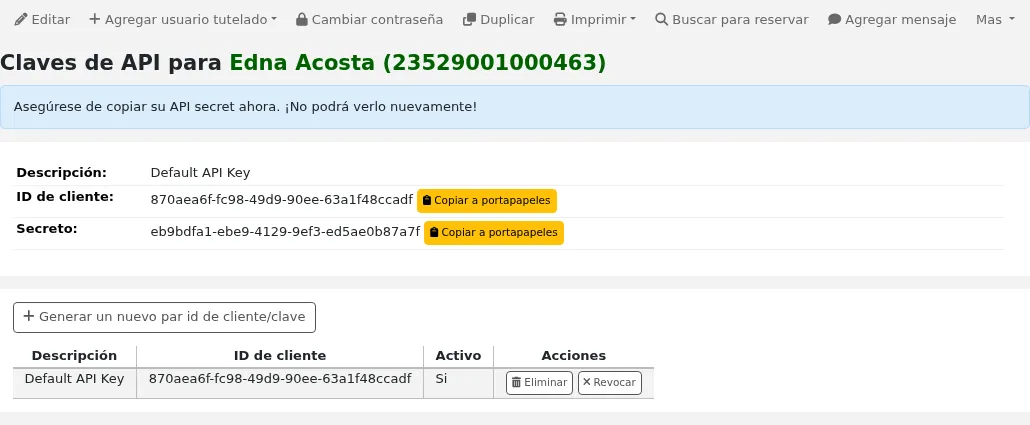Click the Activo column header

point(459,356)
